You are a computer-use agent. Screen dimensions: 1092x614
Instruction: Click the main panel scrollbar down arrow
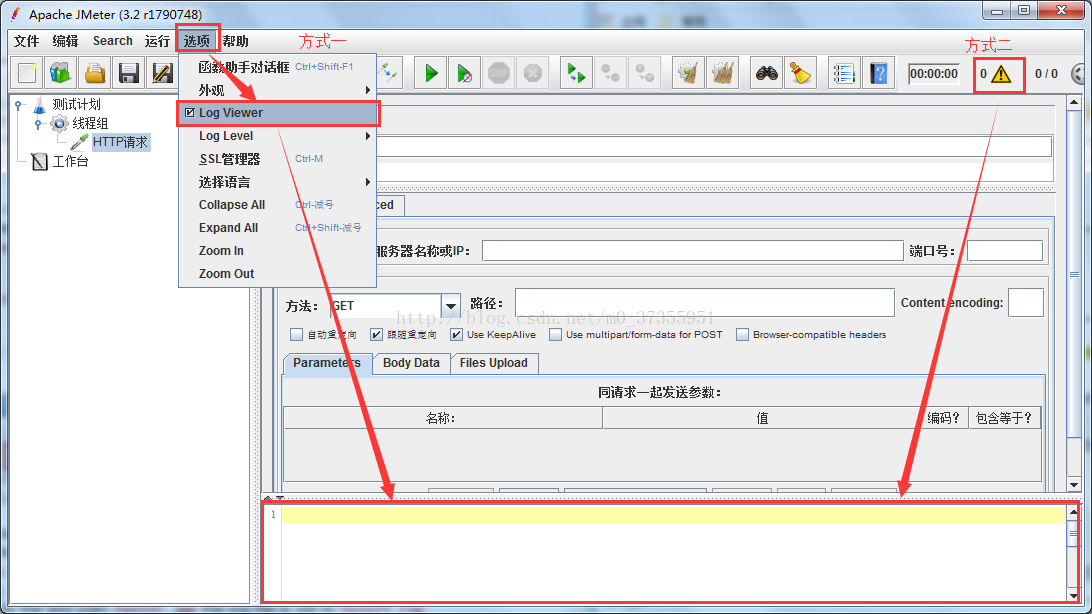1074,485
